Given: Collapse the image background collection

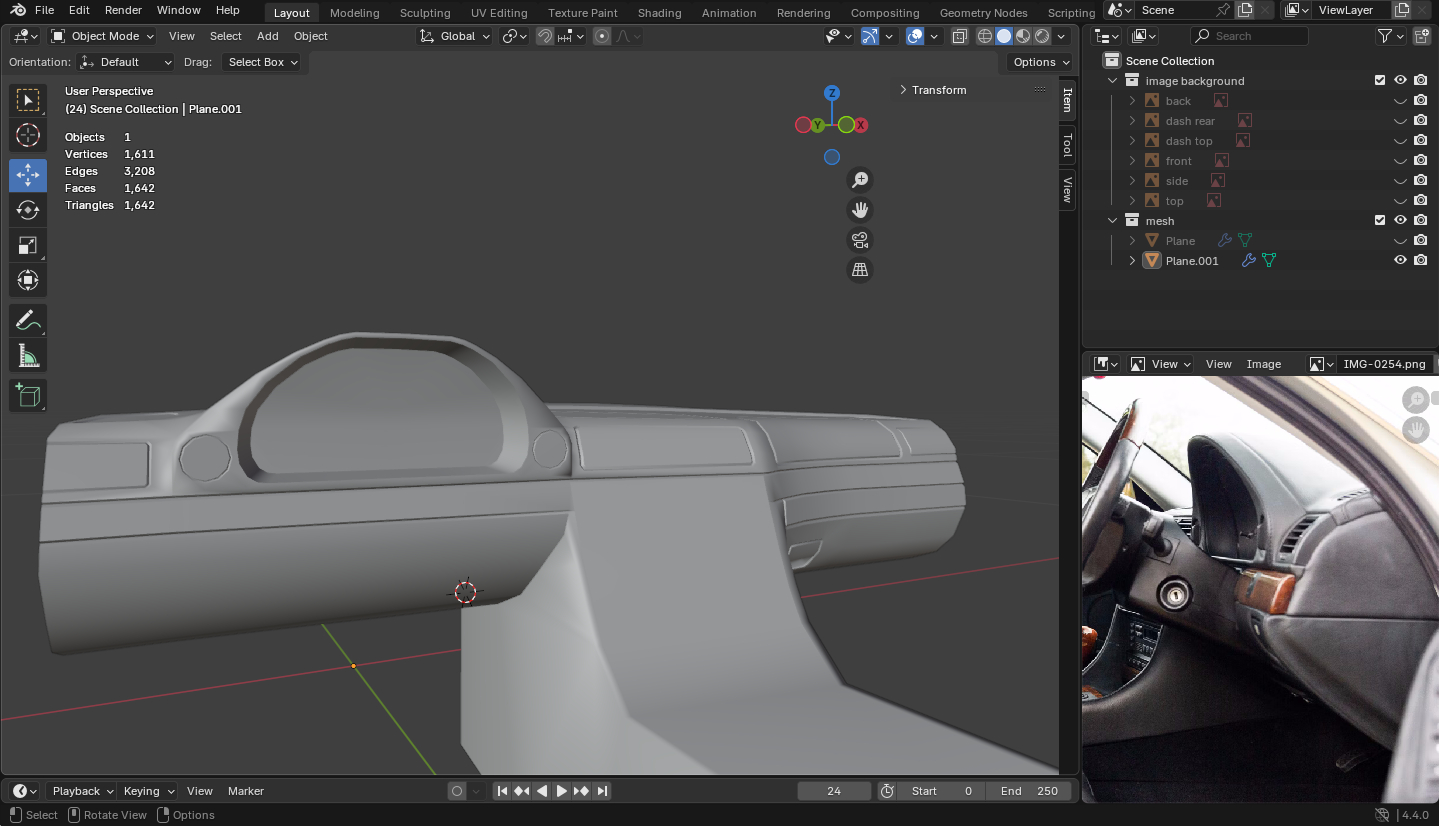Looking at the screenshot, I should click(x=1112, y=81).
